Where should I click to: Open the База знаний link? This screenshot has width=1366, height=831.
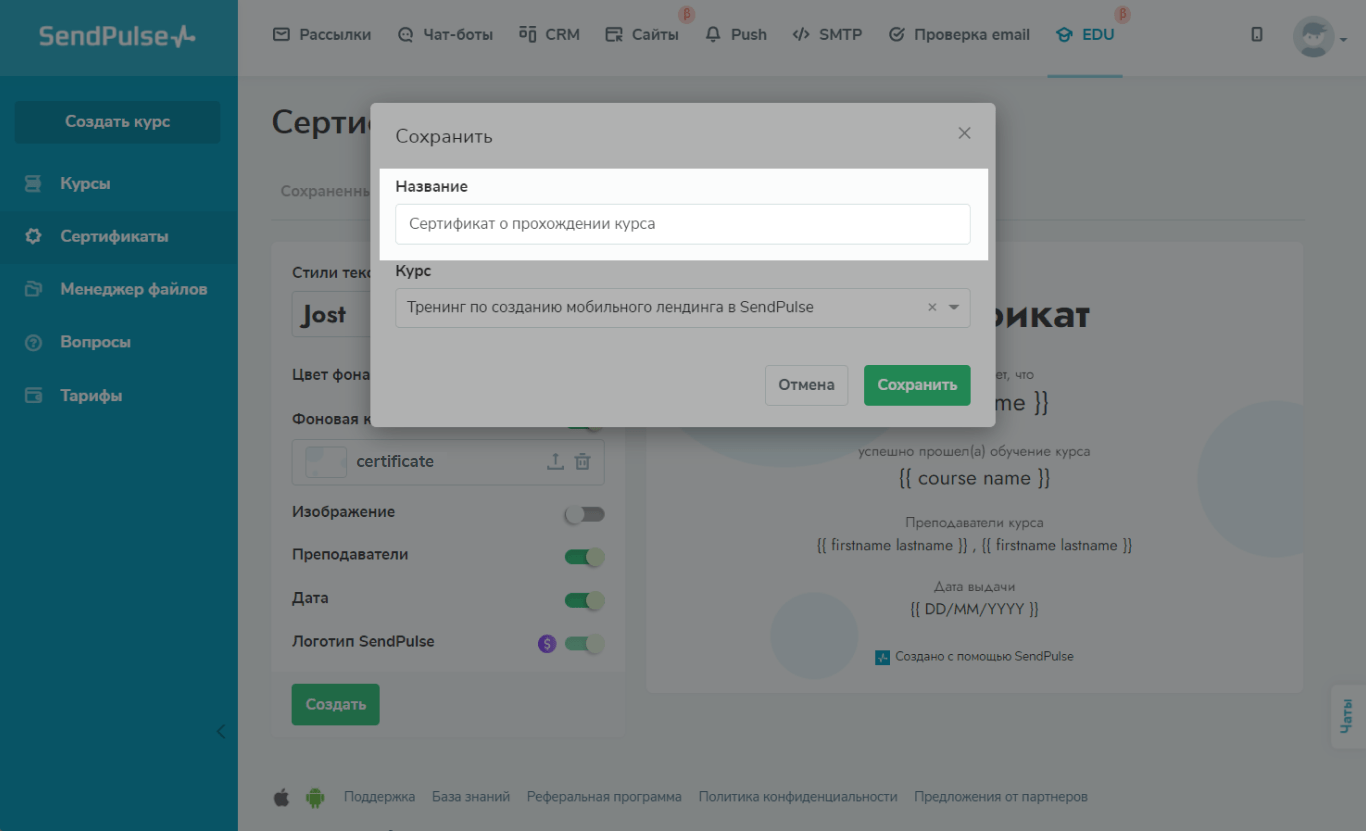click(471, 797)
